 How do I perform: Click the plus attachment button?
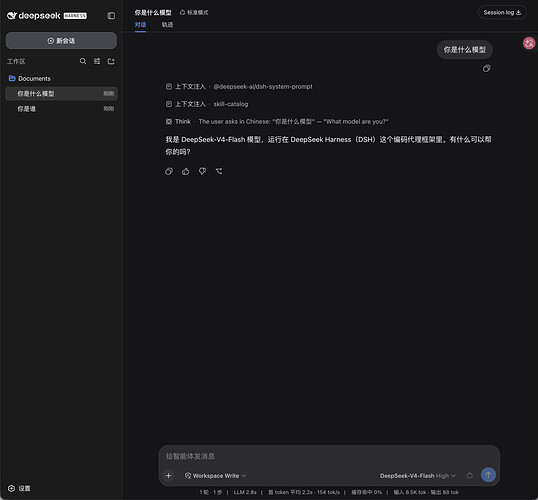pos(168,476)
